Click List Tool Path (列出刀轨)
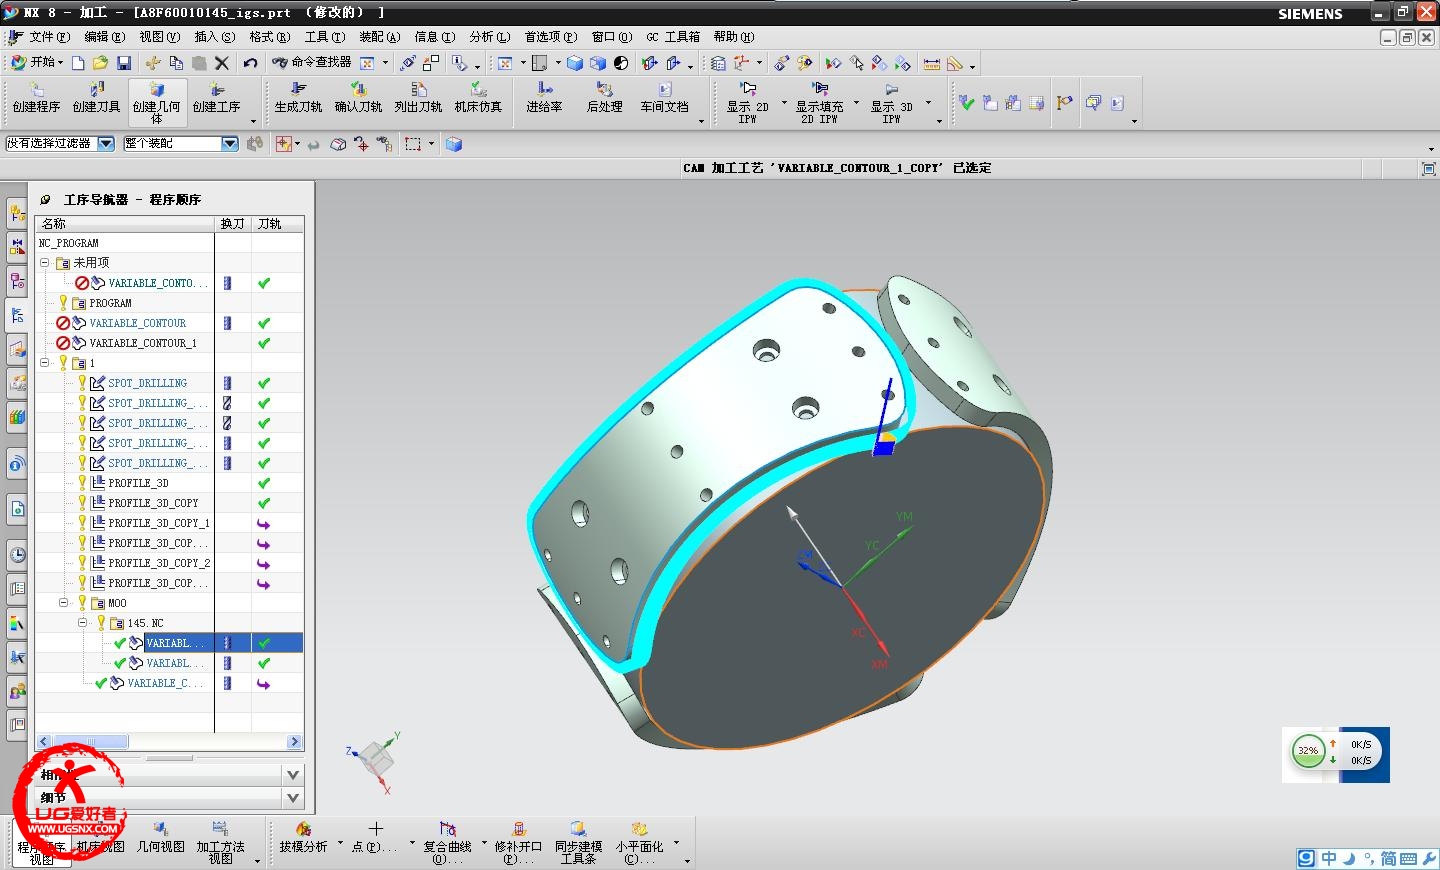The height and width of the screenshot is (870, 1440). pyautogui.click(x=418, y=98)
